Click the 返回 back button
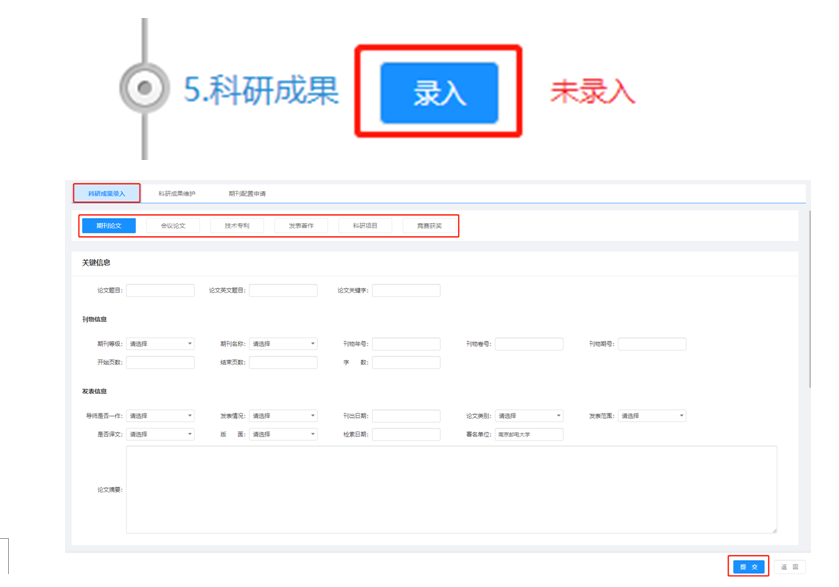This screenshot has width=839, height=587. (x=789, y=567)
